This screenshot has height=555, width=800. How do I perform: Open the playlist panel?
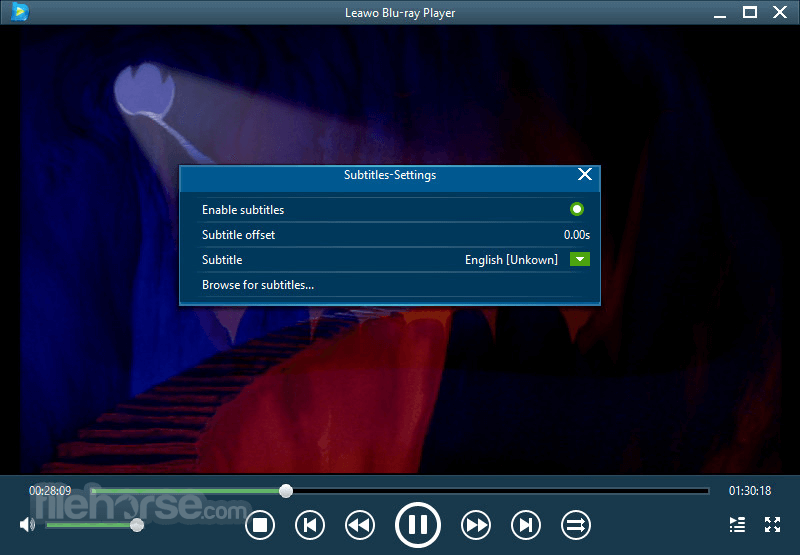pos(737,524)
